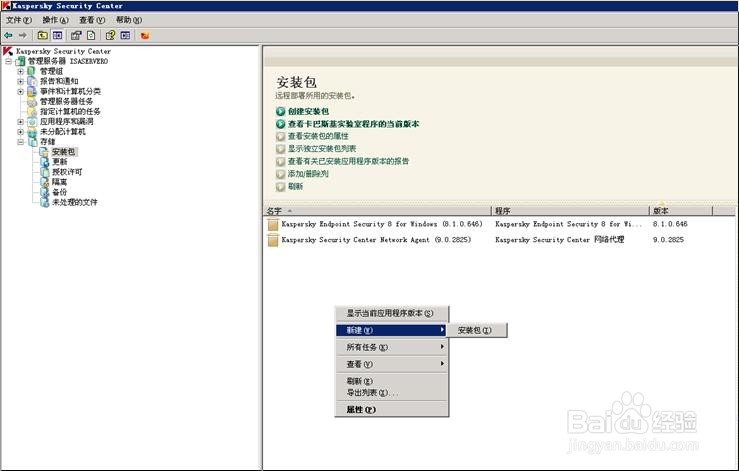Click the 隔离 quarantine node icon
Viewport: 739px width, 471px height.
pos(44,182)
